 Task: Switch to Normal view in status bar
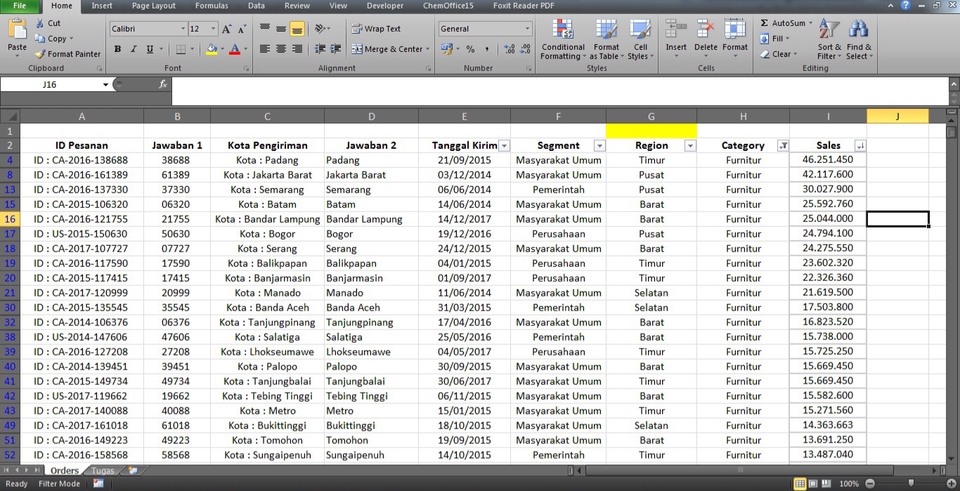pos(800,484)
